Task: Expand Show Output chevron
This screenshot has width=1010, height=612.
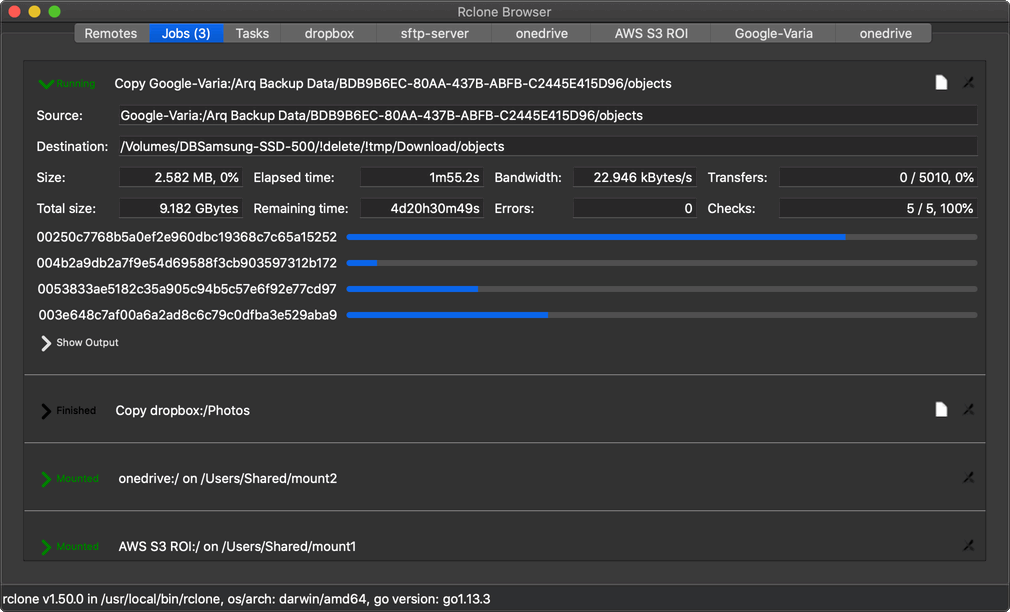Action: (x=46, y=343)
